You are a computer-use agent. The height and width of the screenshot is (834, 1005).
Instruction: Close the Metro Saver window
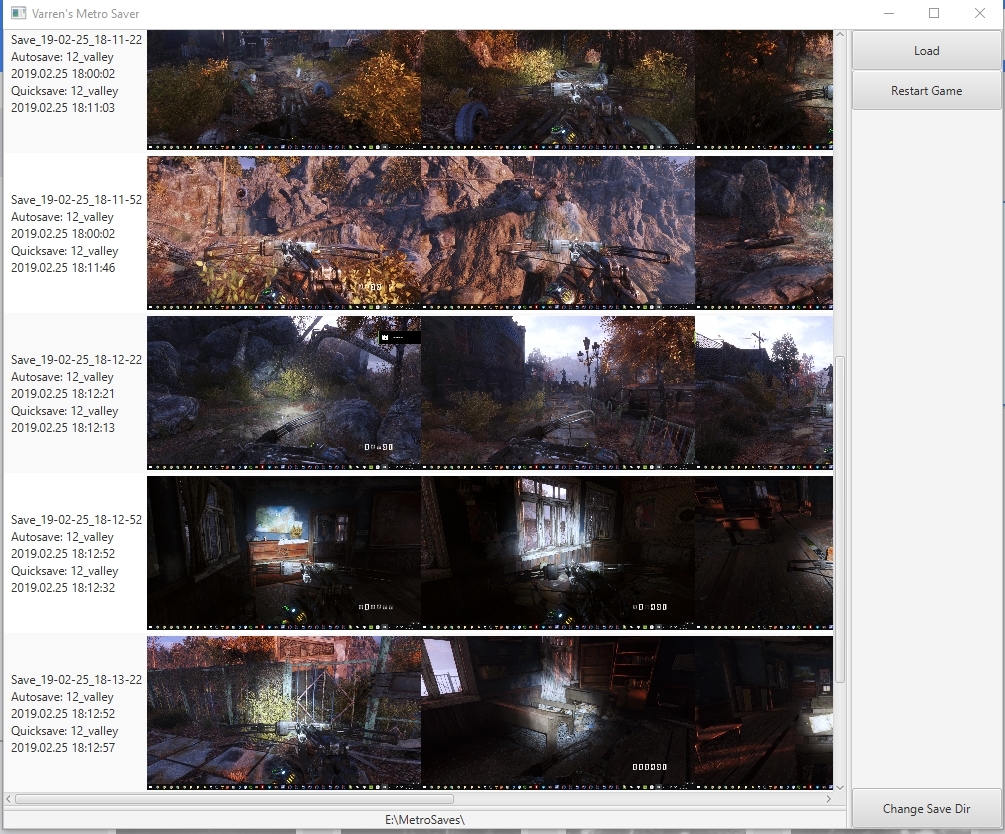pos(979,13)
